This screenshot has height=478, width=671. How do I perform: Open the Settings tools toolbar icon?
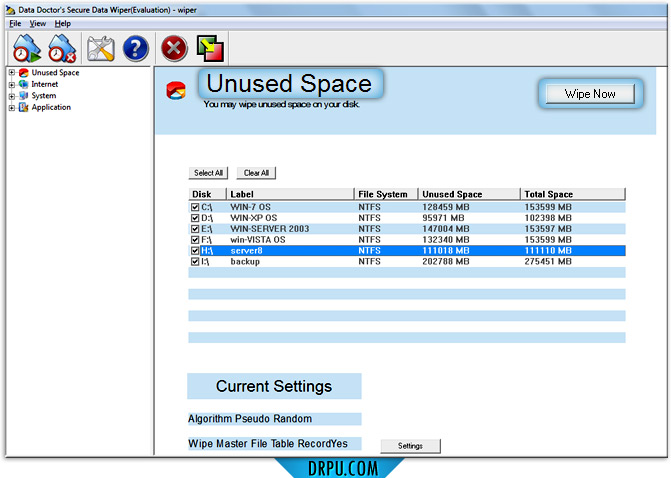pos(101,48)
